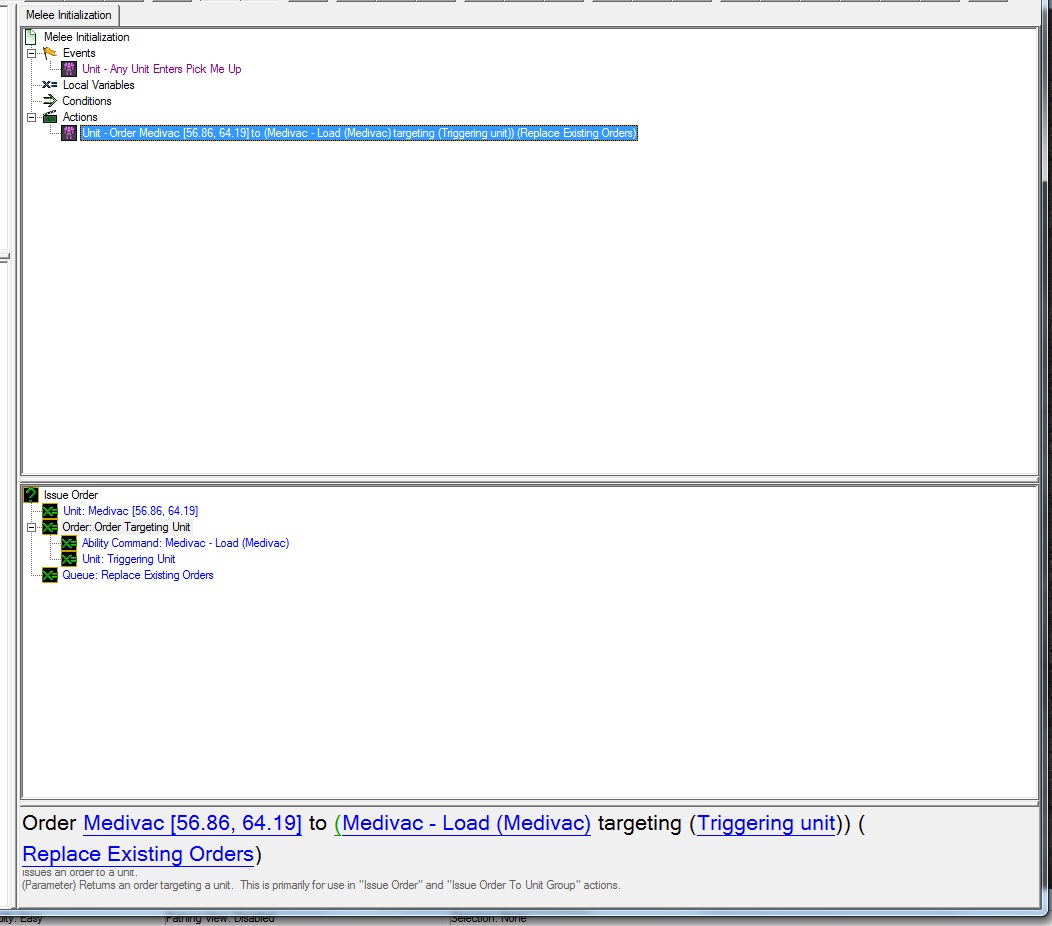Open the Triggering unit link

(767, 823)
